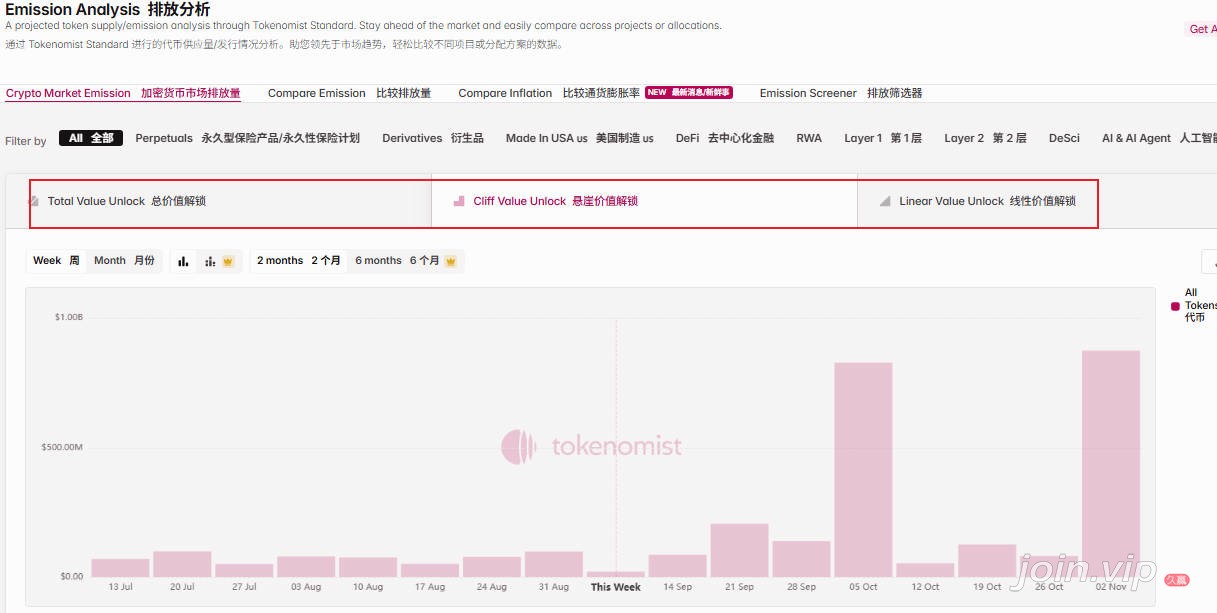Click the 17 Aug bar in chart
Screen dimensions: 1217x613
tap(430, 570)
